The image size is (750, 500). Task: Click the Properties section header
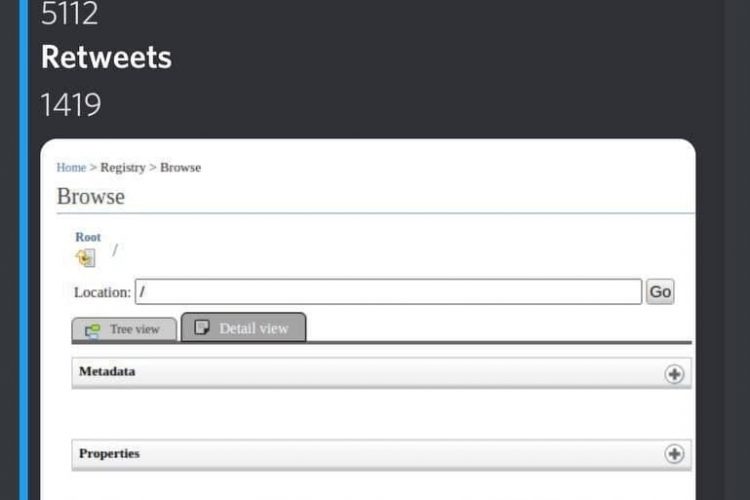[381, 454]
